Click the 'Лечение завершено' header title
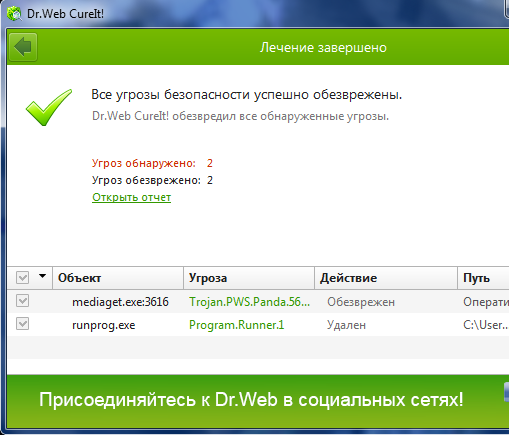 (323, 47)
